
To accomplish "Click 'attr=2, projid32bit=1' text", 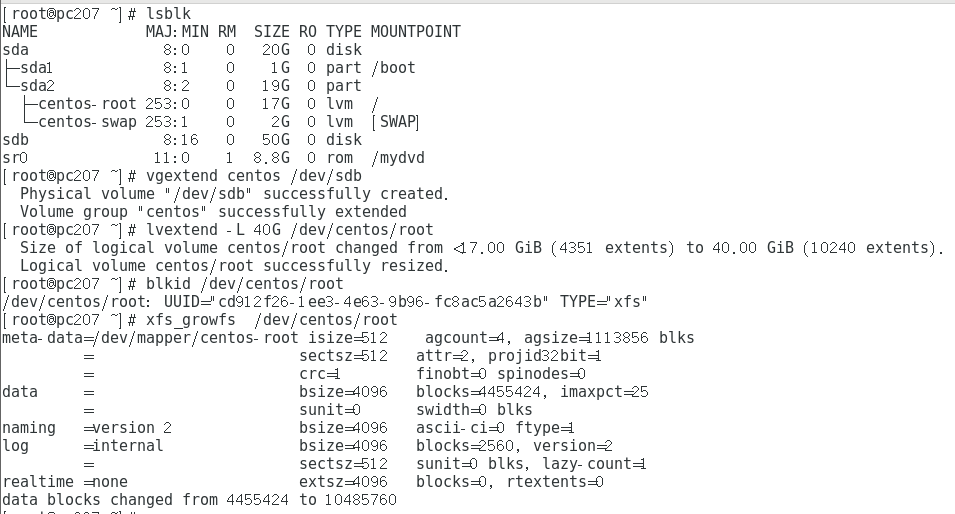I will [509, 356].
